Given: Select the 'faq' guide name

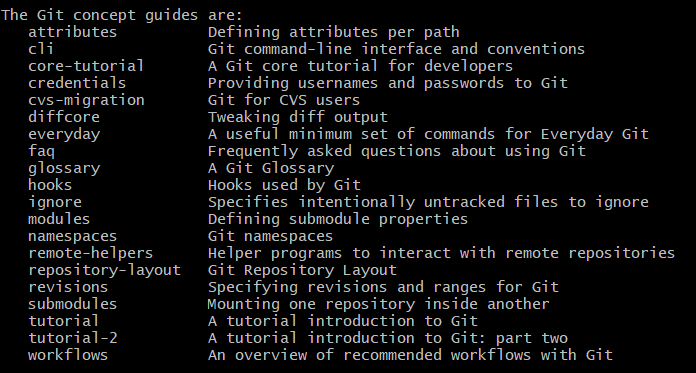Looking at the screenshot, I should [x=42, y=151].
